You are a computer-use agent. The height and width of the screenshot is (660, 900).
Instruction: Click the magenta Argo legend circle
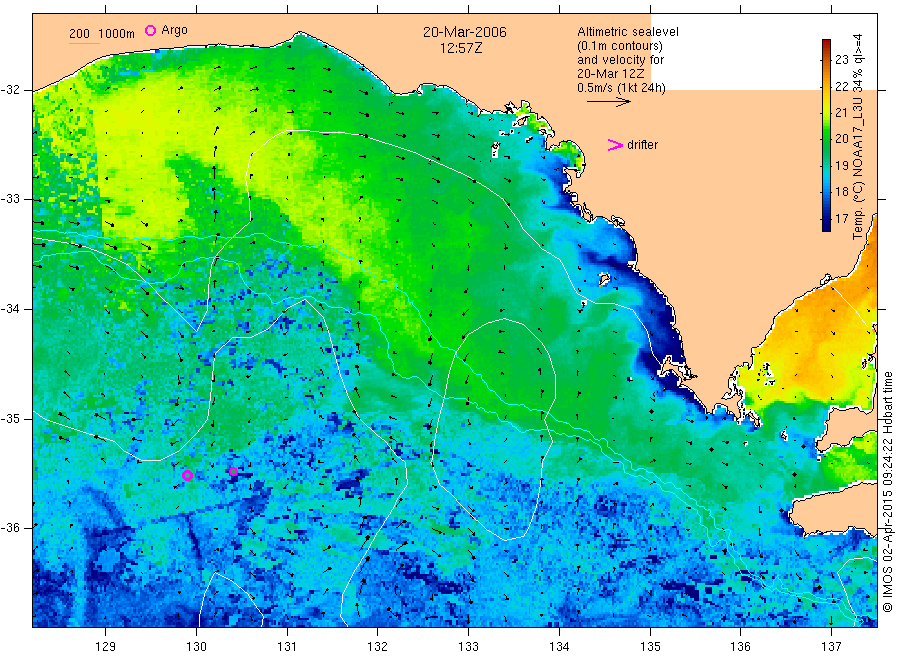(x=150, y=30)
